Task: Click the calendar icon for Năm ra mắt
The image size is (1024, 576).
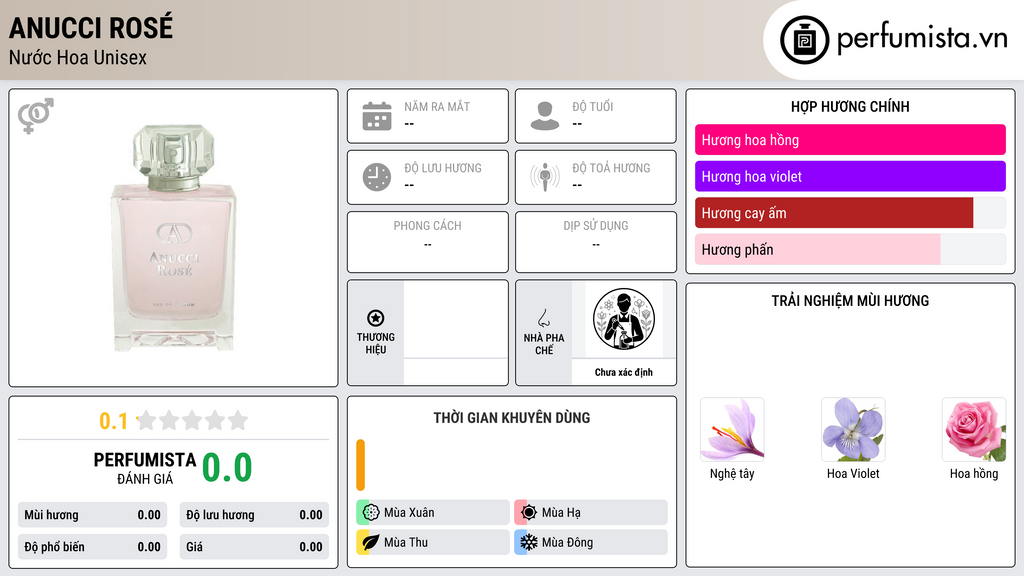Action: click(x=377, y=116)
